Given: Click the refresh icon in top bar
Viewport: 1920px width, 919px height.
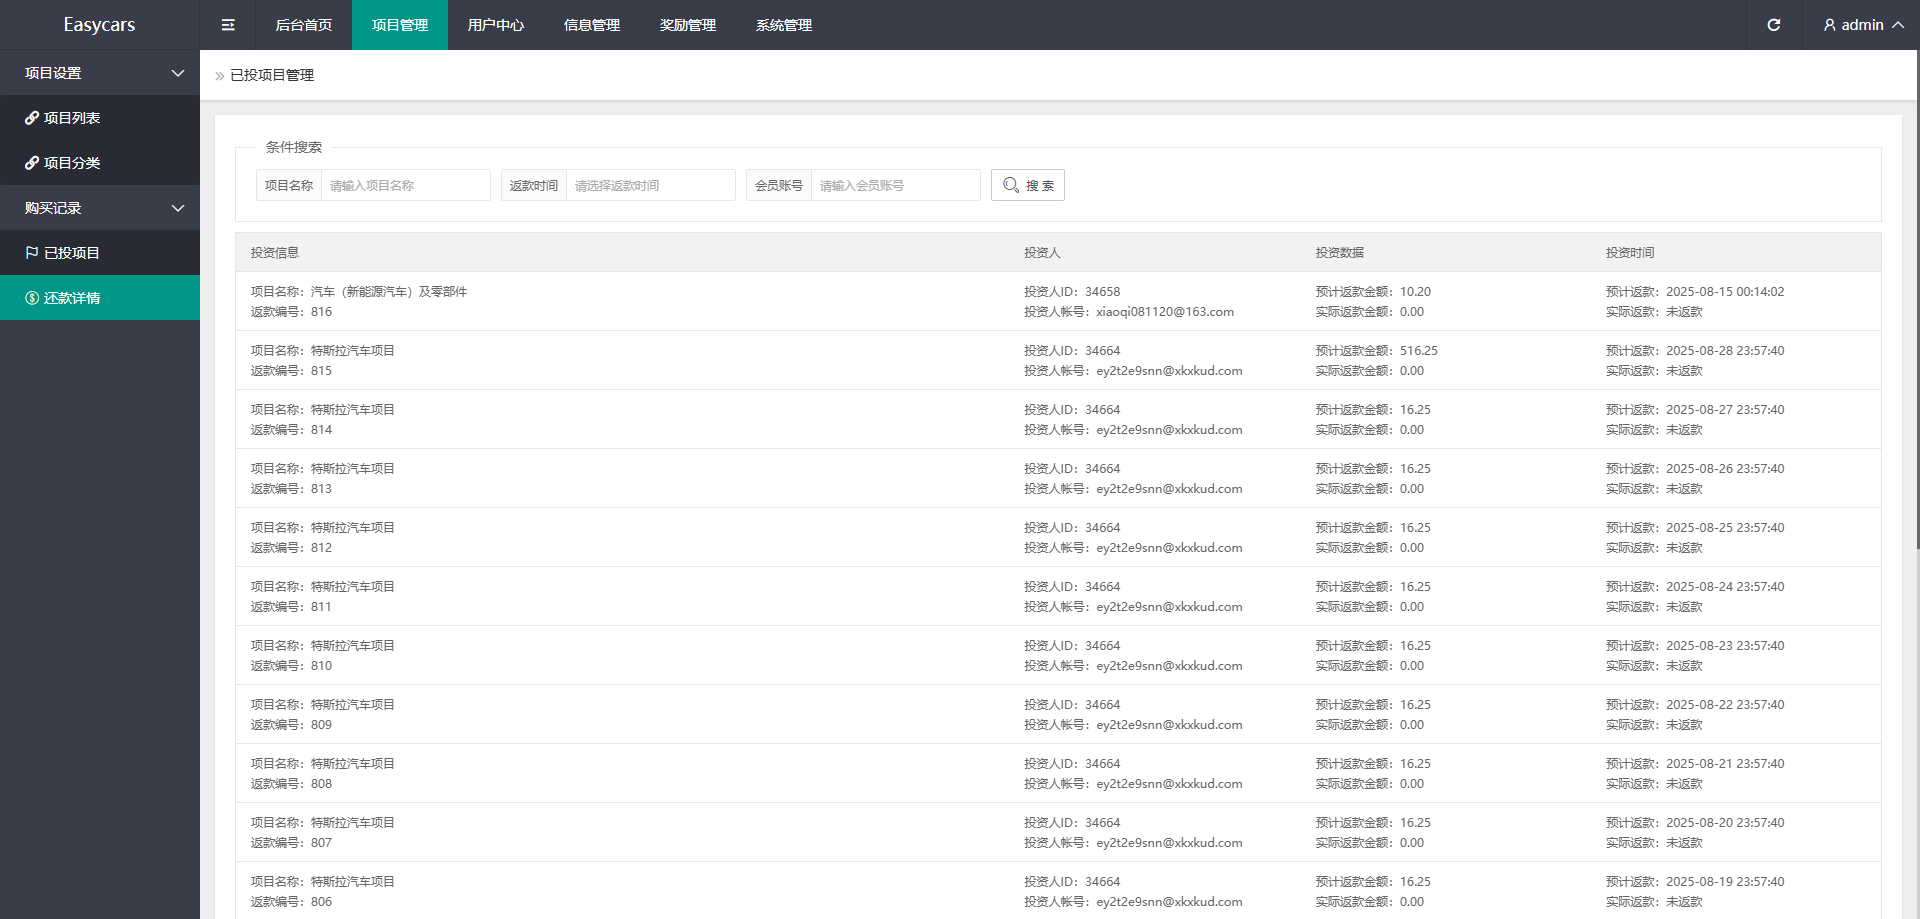Looking at the screenshot, I should pos(1773,25).
